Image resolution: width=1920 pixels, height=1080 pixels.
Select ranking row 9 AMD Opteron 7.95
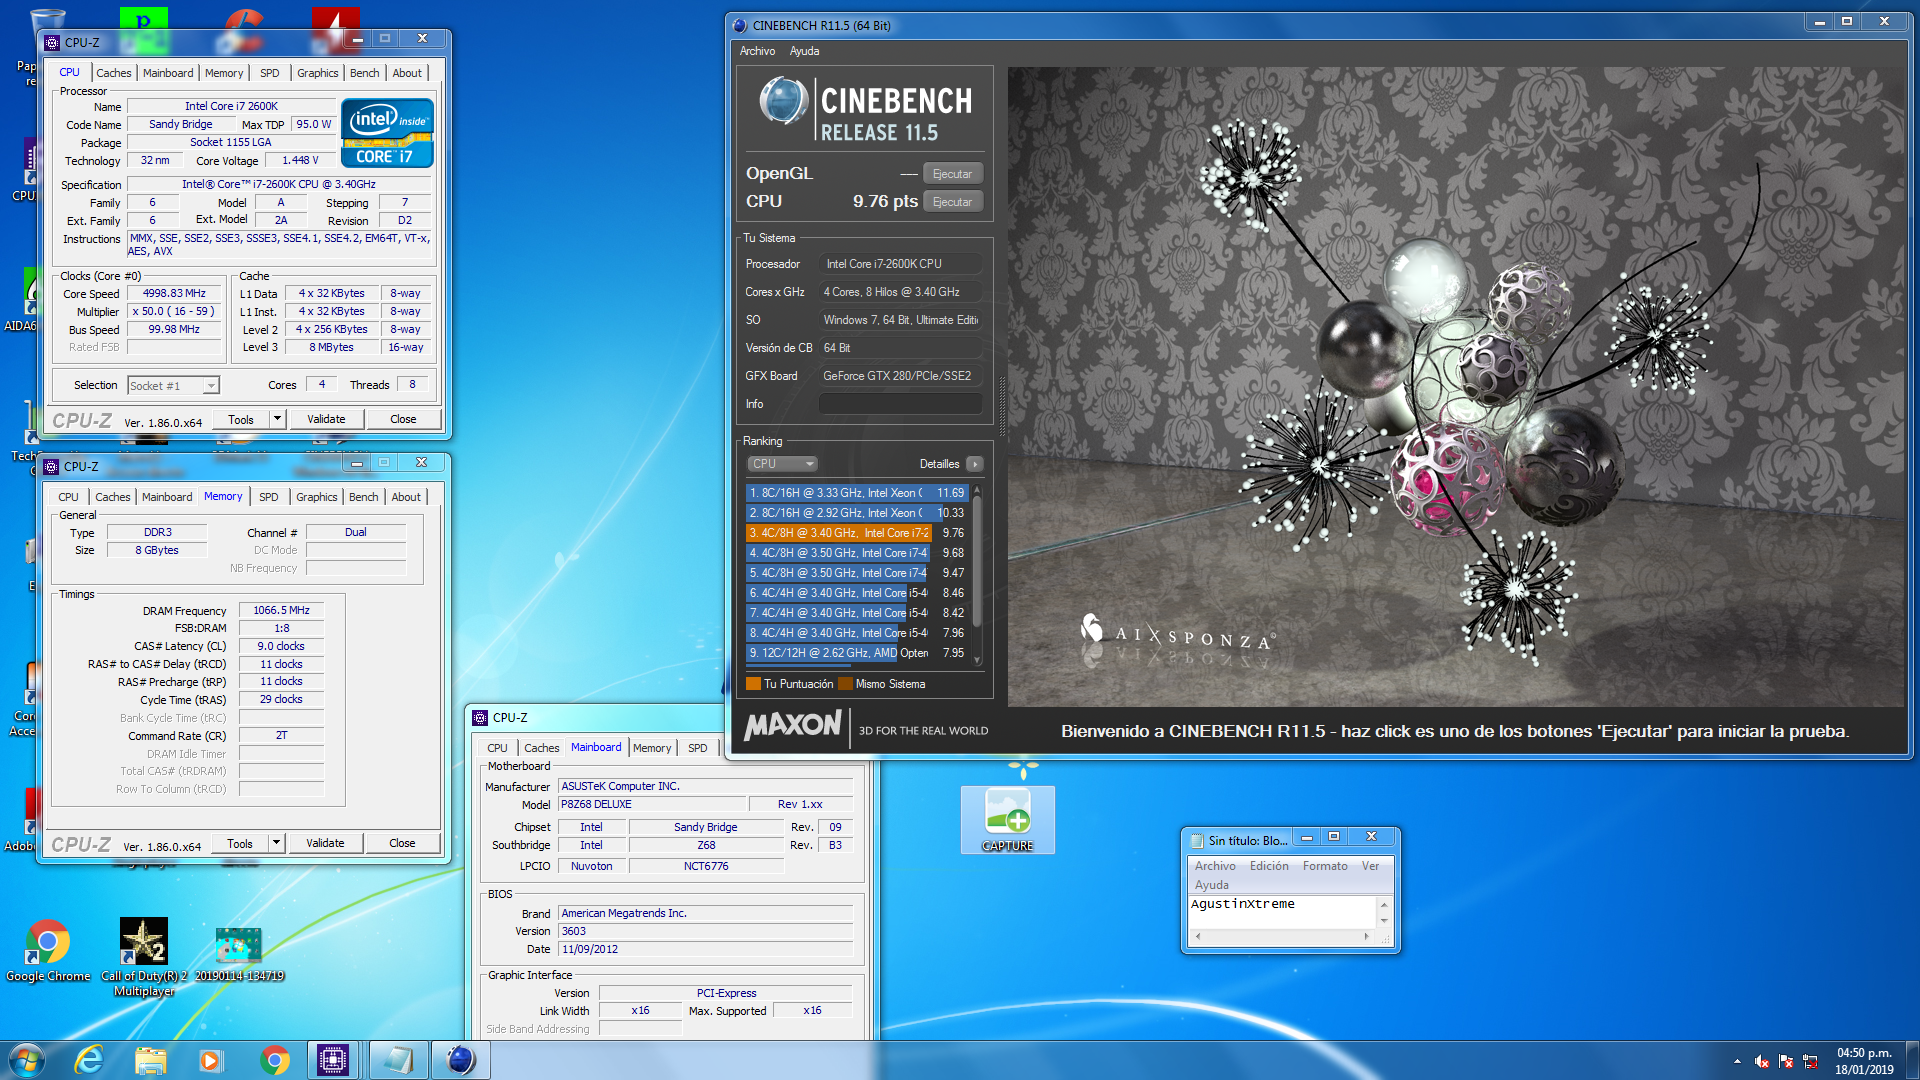coord(857,653)
